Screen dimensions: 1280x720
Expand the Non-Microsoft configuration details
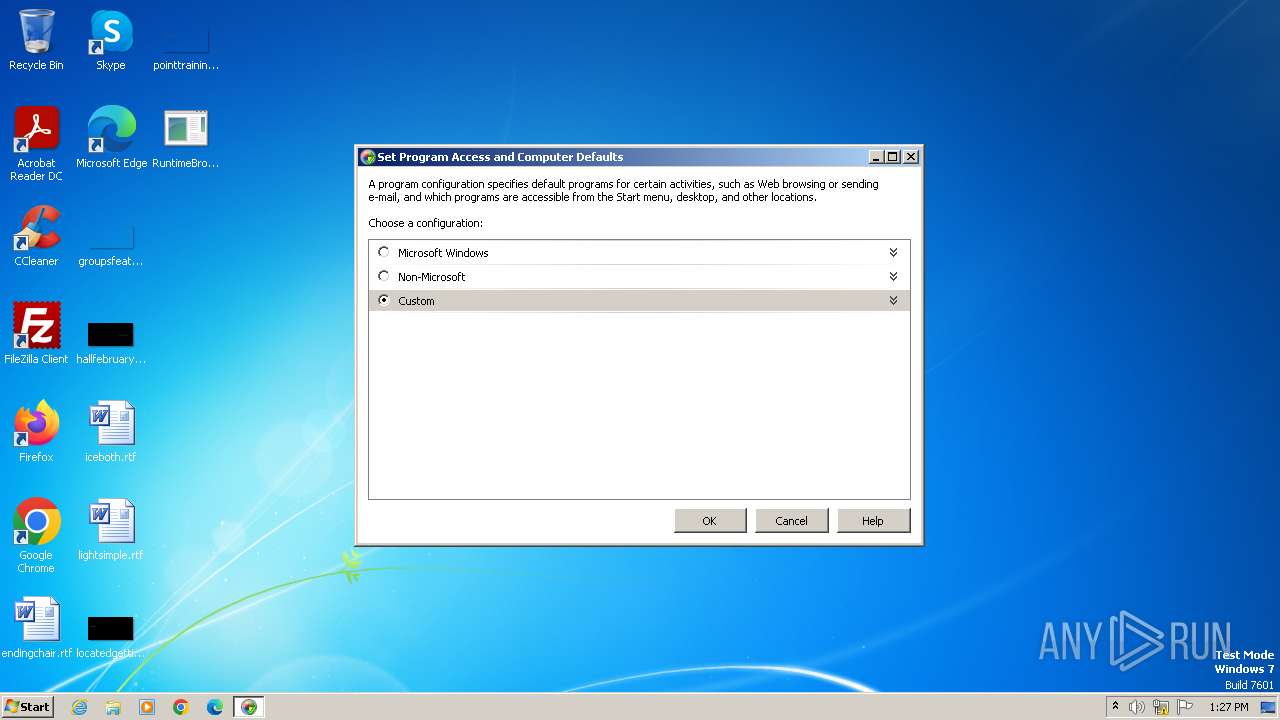click(893, 277)
